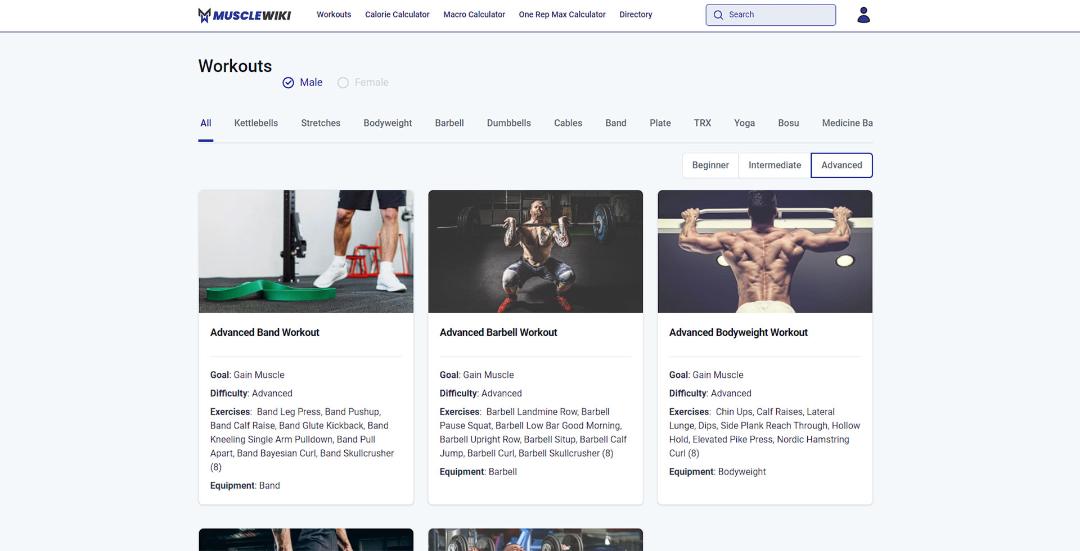The width and height of the screenshot is (1080, 551).
Task: Click the Bodyweight card exercises list
Action: click(765, 433)
